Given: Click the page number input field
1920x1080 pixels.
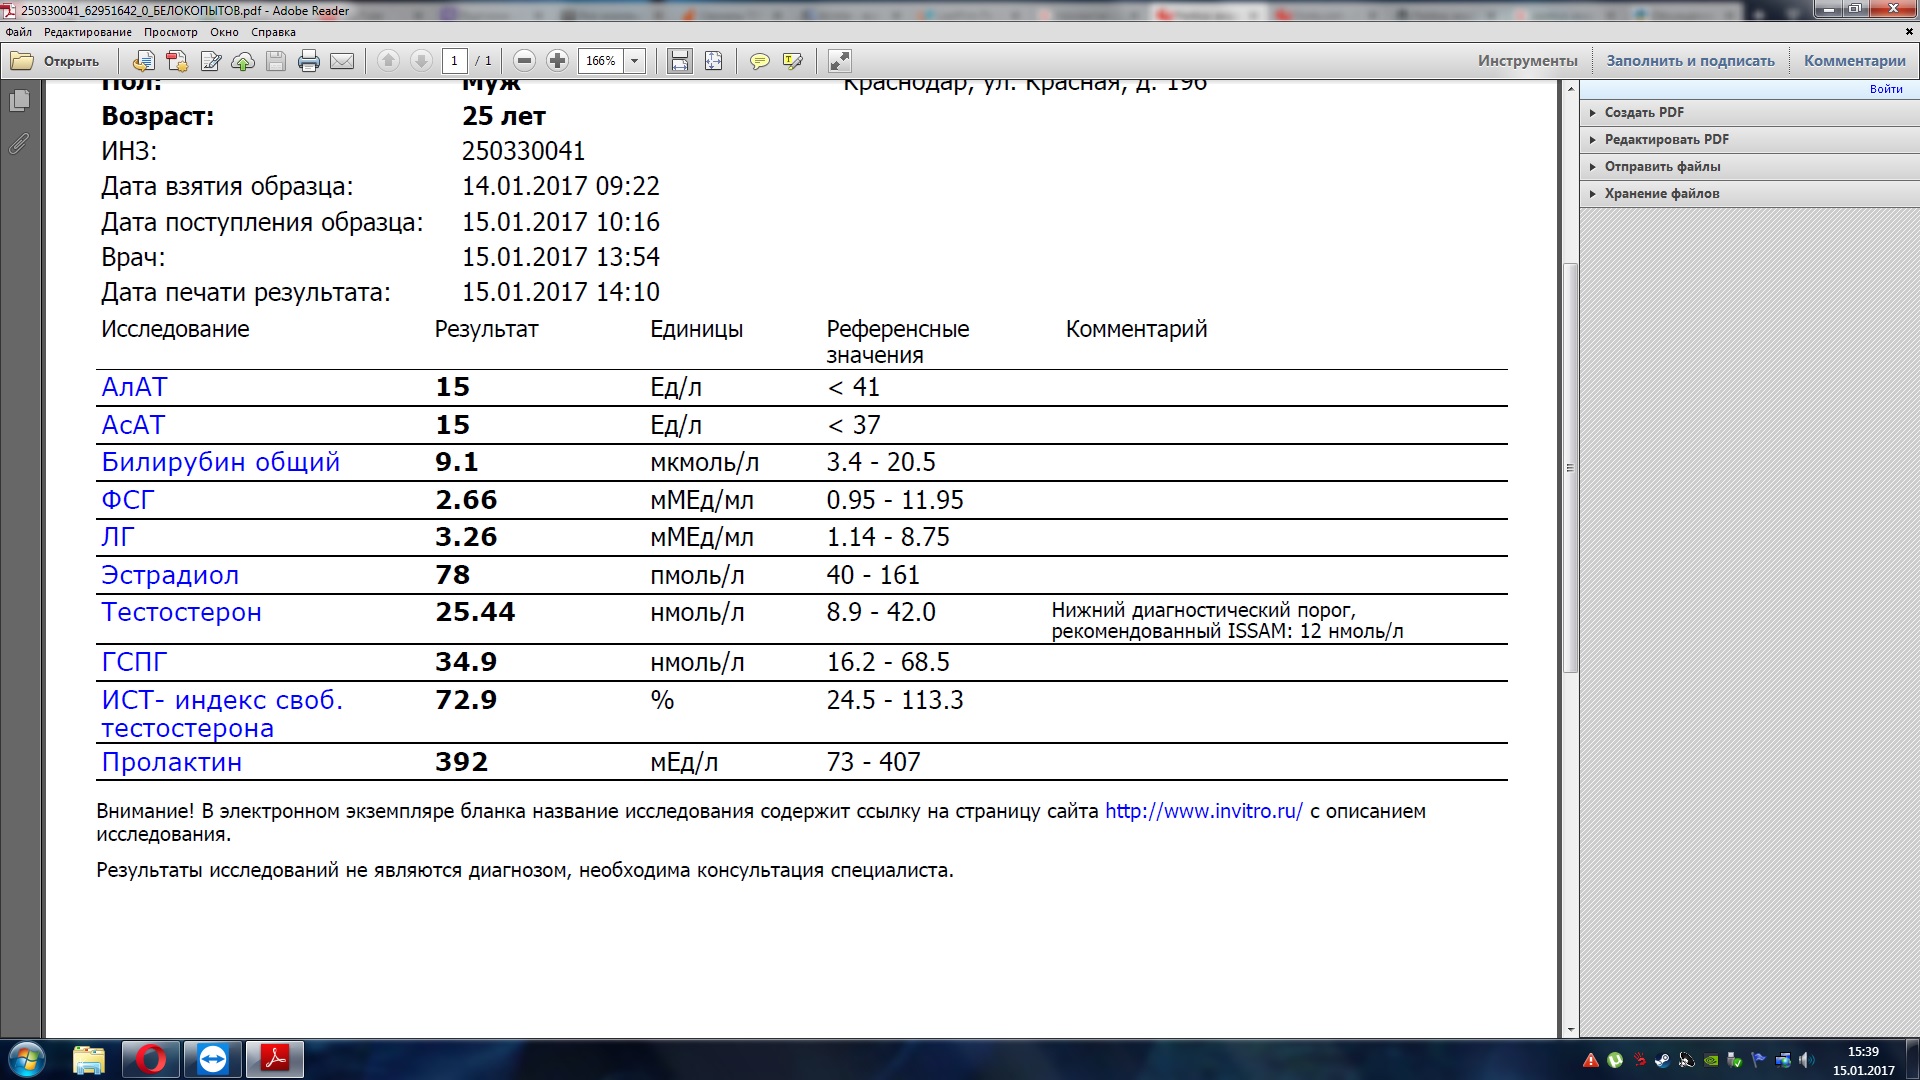Looking at the screenshot, I should coord(454,61).
